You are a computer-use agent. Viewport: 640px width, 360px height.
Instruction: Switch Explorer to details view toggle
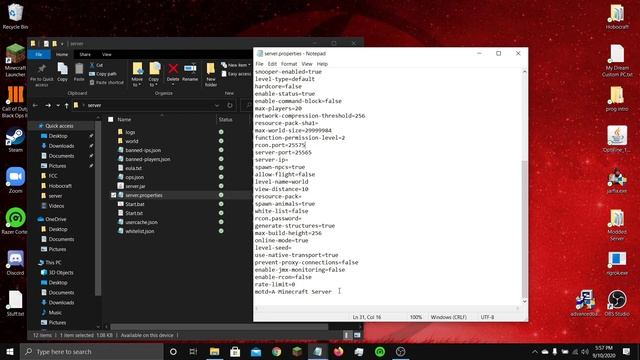(347, 335)
